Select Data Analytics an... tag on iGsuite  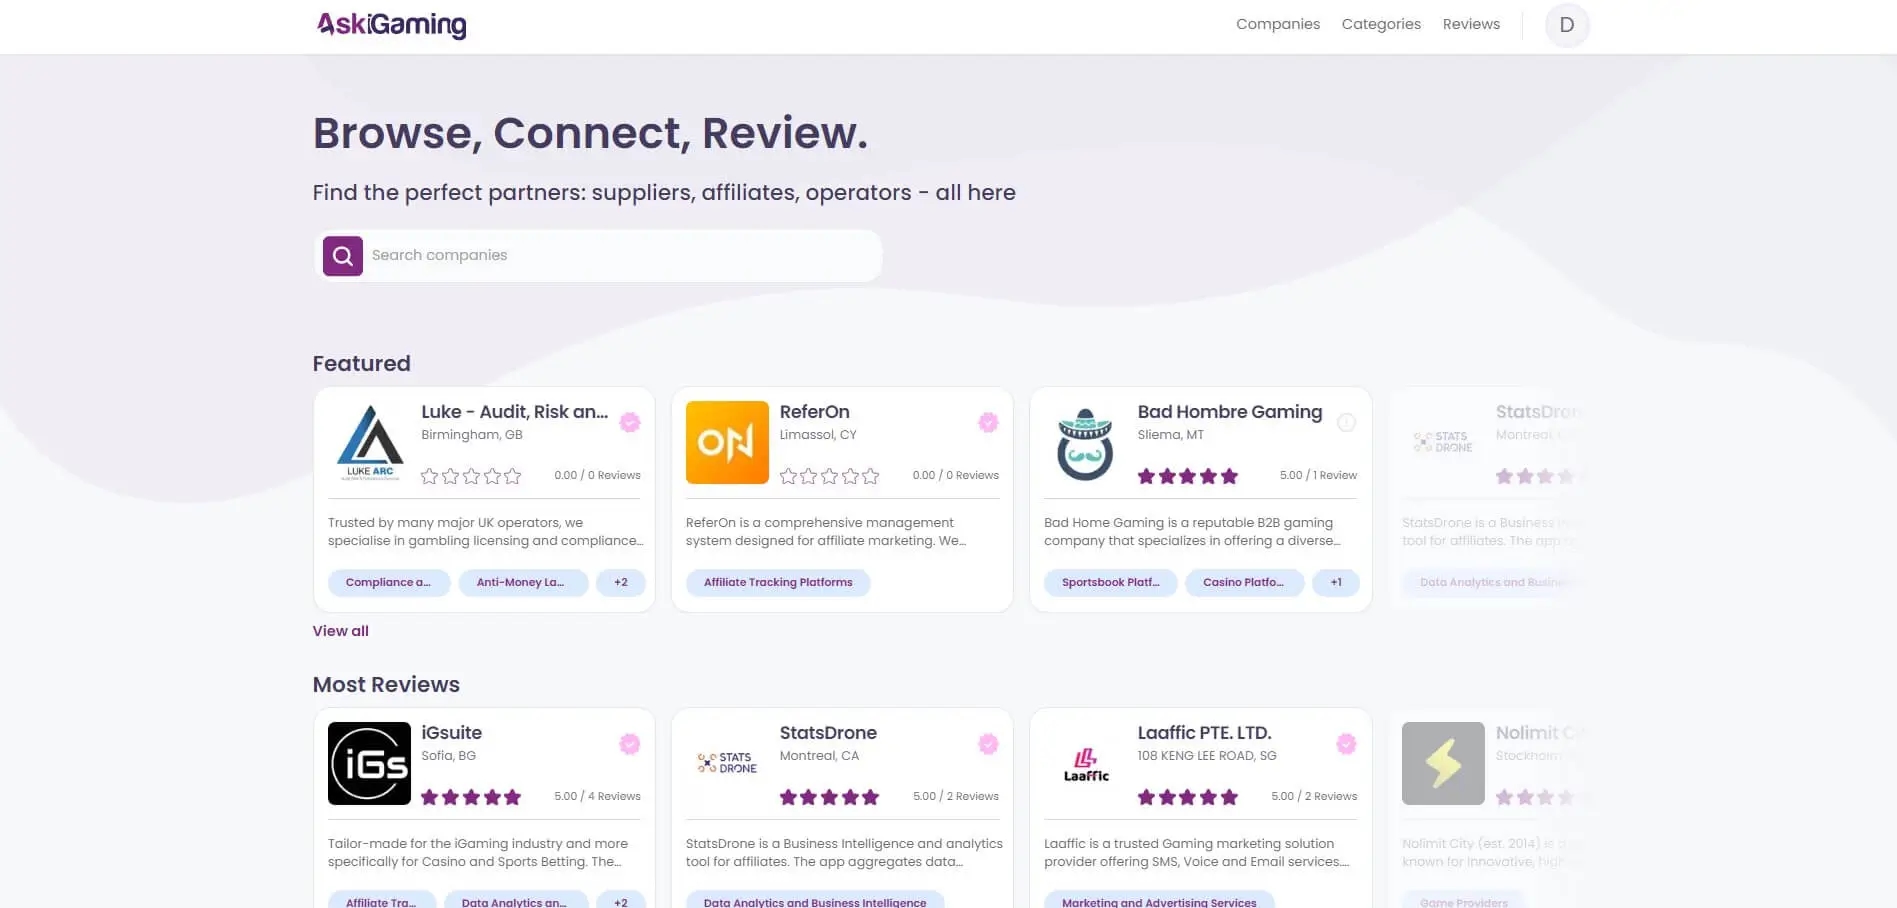(x=514, y=900)
